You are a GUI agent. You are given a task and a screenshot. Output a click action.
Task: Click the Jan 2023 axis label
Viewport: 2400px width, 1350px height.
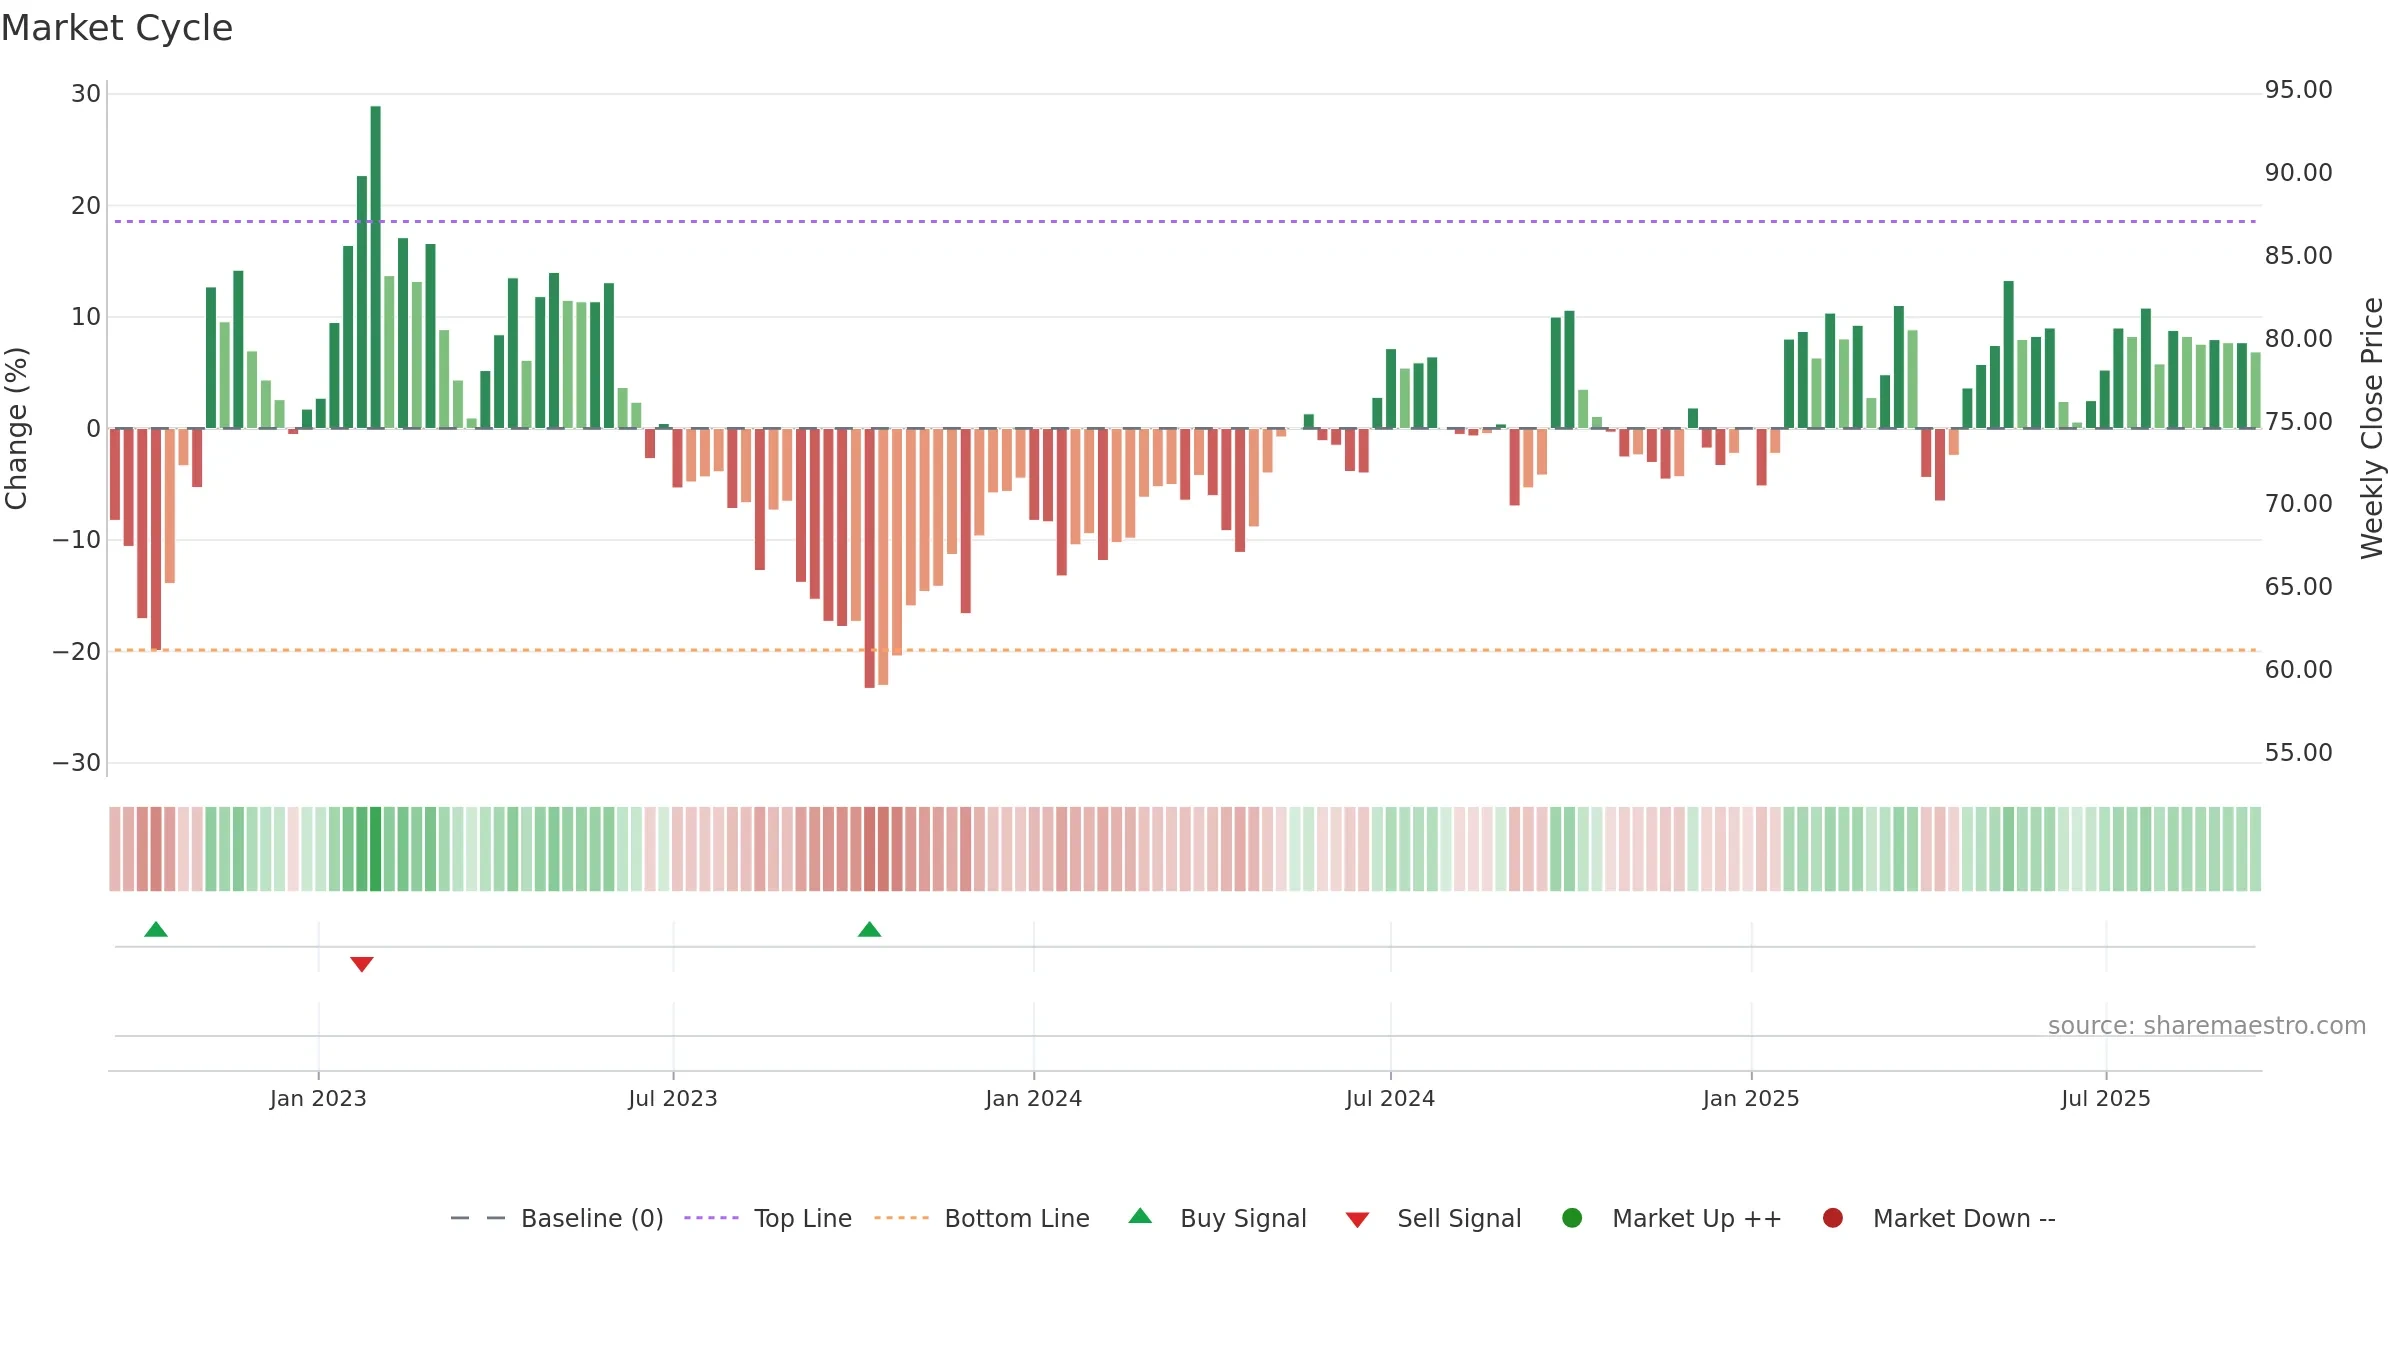(x=318, y=1098)
